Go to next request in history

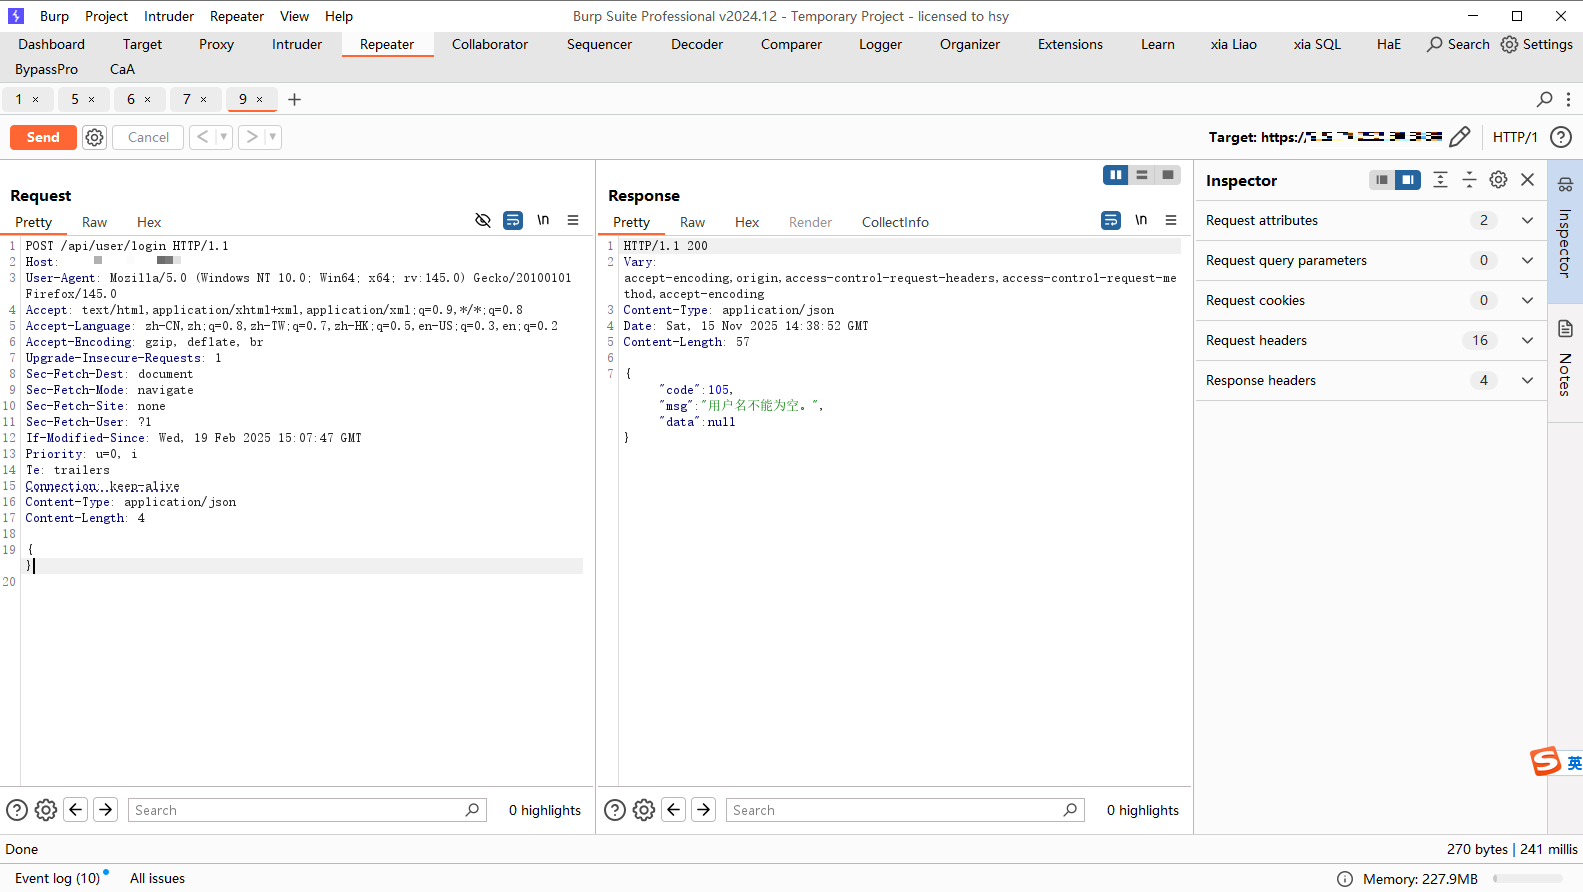click(x=252, y=137)
